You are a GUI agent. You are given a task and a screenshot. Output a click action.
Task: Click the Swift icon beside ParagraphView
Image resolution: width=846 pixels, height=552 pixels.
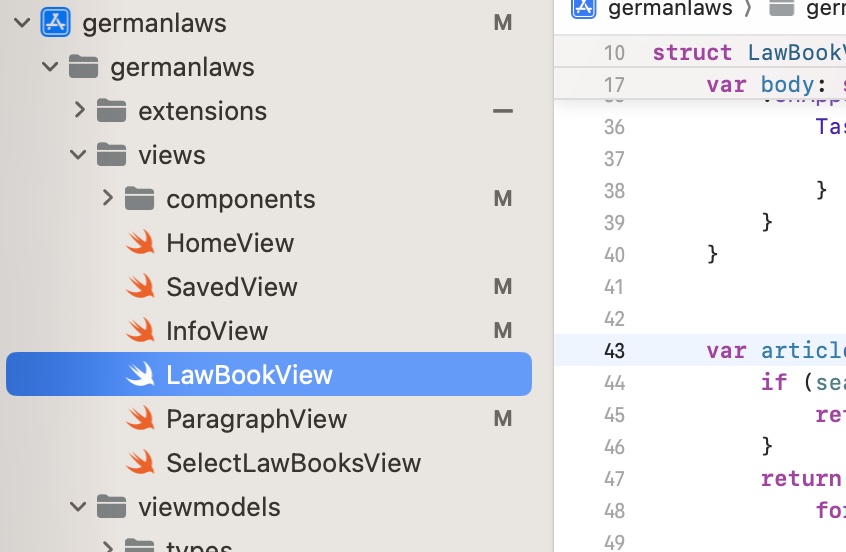140,419
